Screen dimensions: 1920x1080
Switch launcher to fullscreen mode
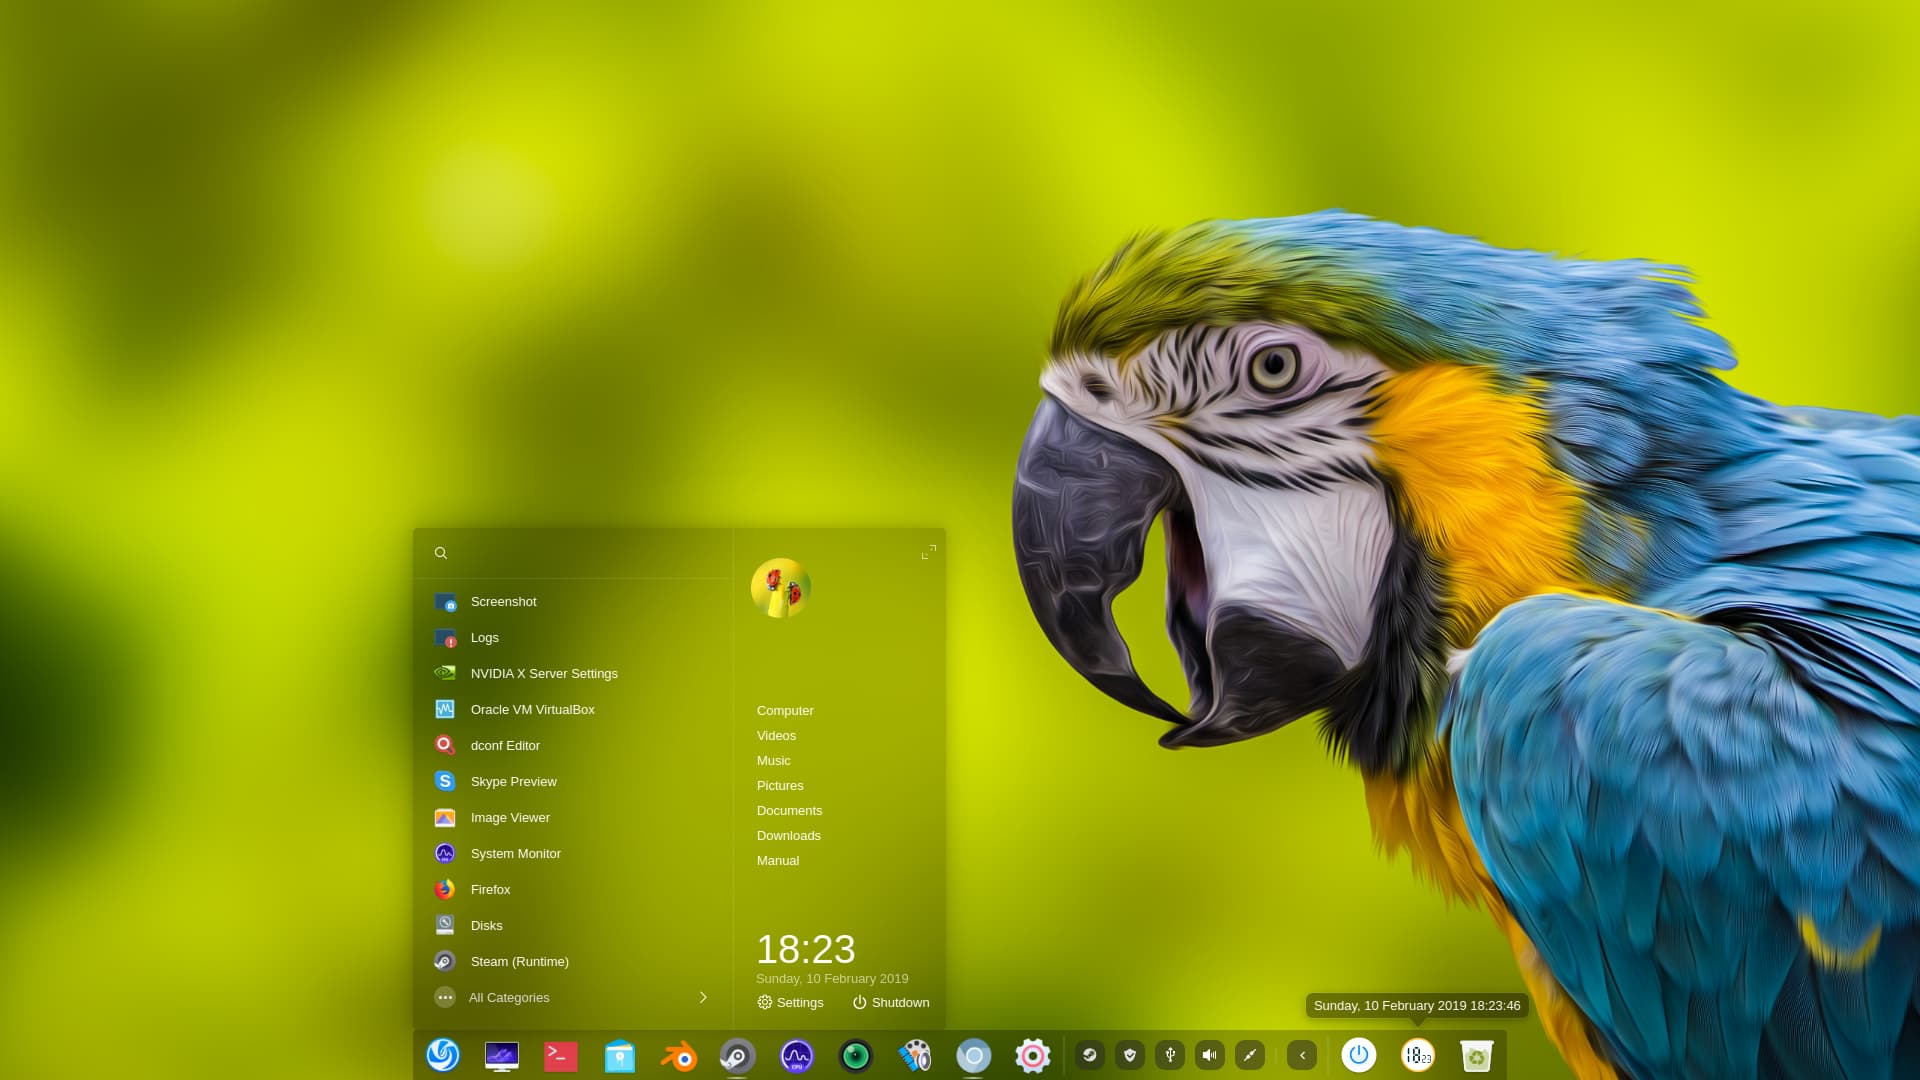[x=929, y=552]
